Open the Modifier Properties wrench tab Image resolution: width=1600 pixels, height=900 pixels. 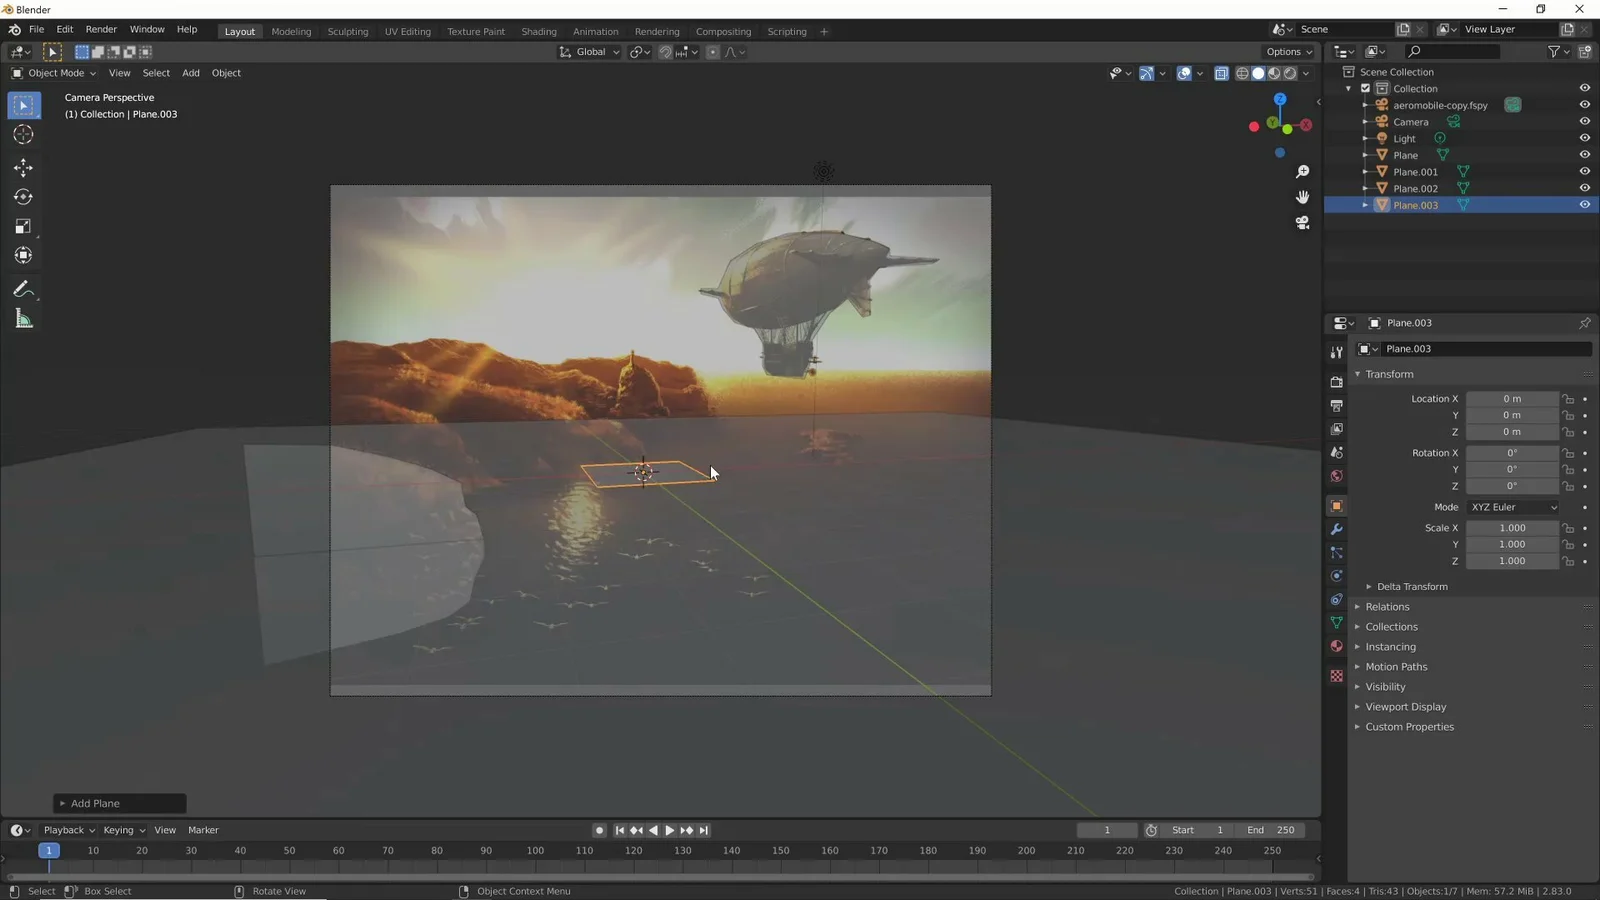(1336, 529)
